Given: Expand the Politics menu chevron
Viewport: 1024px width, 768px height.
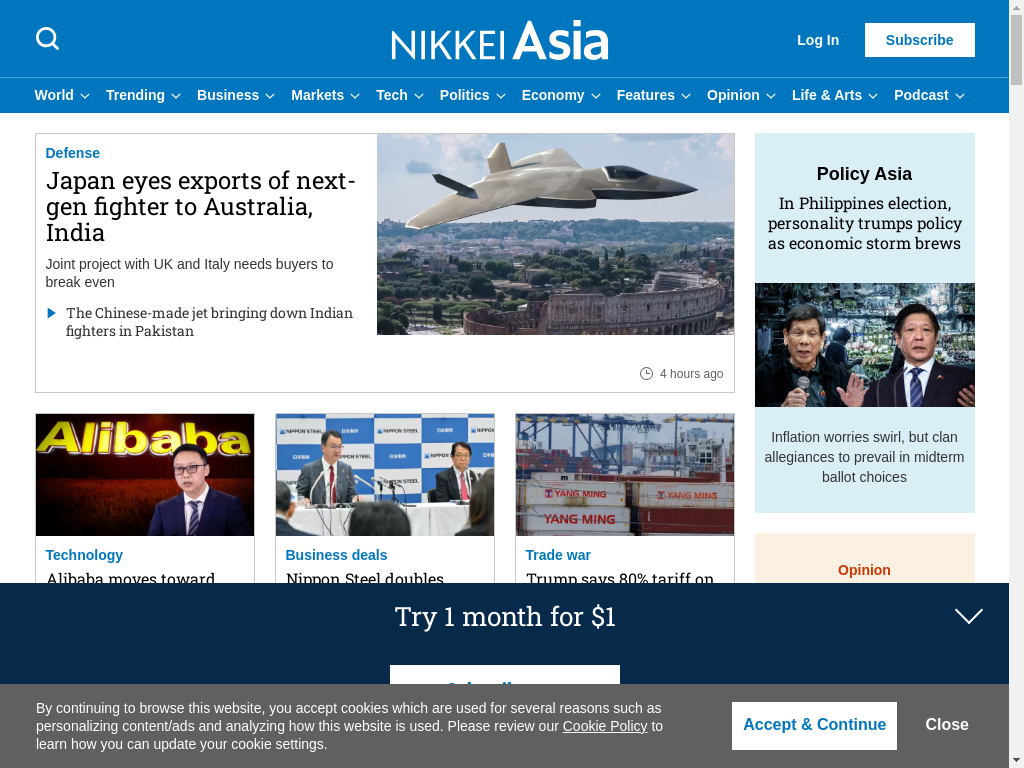Looking at the screenshot, I should coord(500,96).
